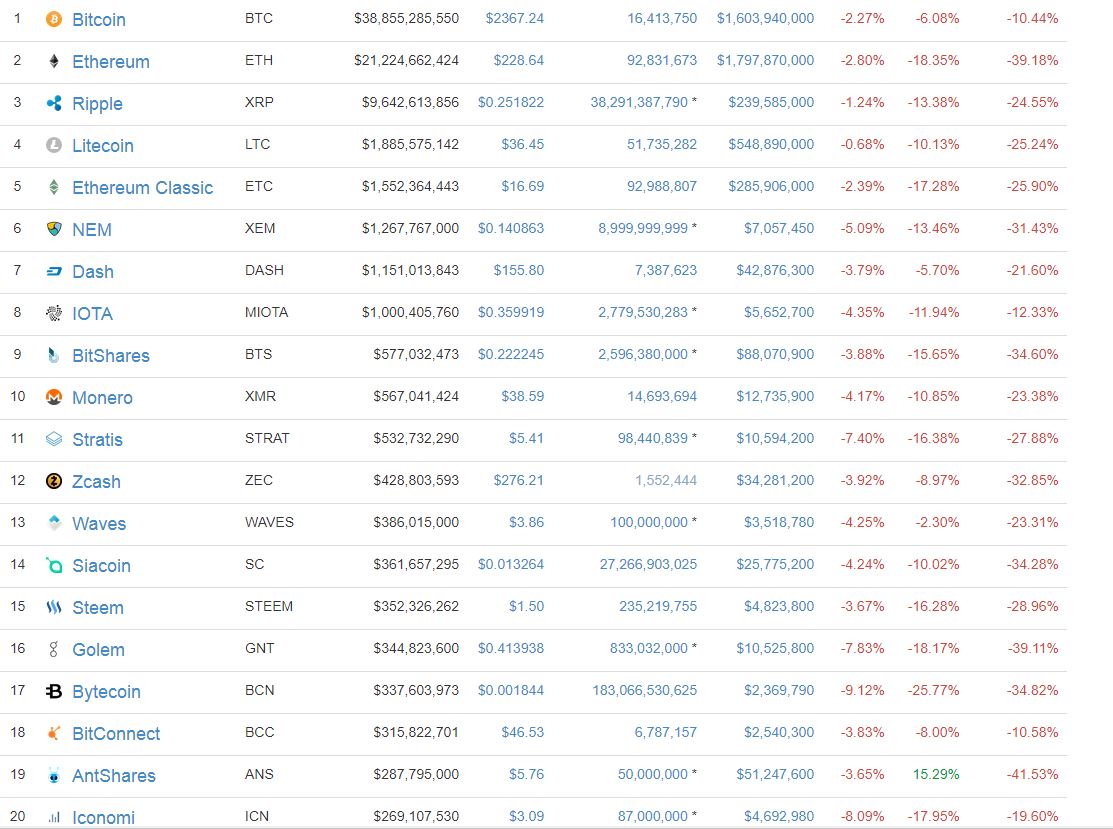The width and height of the screenshot is (1113, 829).
Task: Click AntShares green 15.29% change
Action: (x=936, y=774)
